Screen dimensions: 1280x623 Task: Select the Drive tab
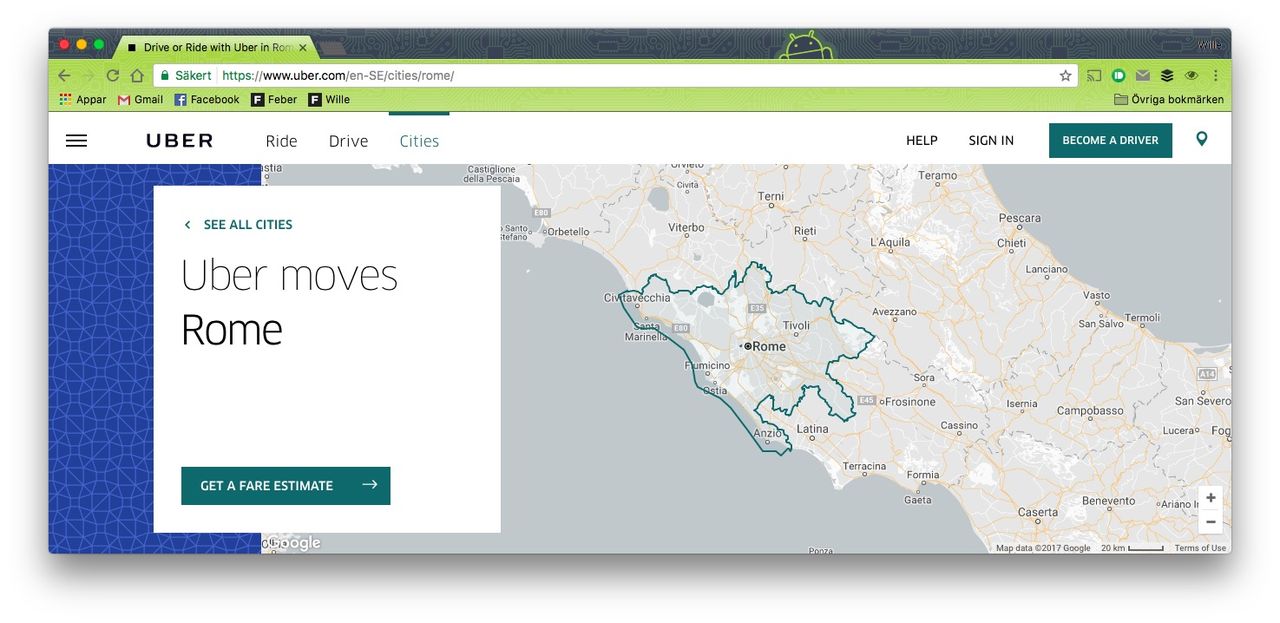pos(348,140)
